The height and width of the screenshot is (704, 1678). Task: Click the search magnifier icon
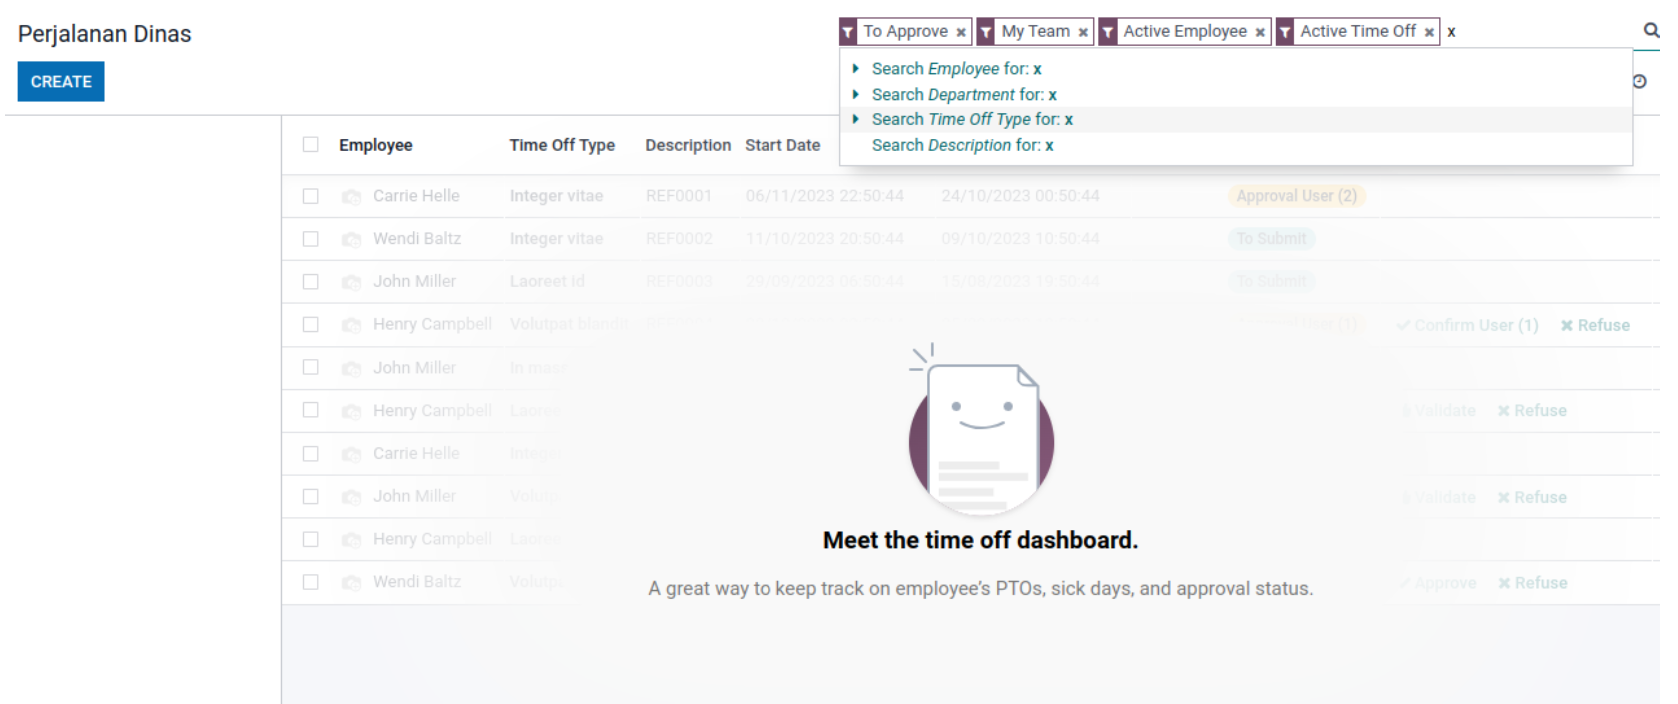(x=1650, y=31)
